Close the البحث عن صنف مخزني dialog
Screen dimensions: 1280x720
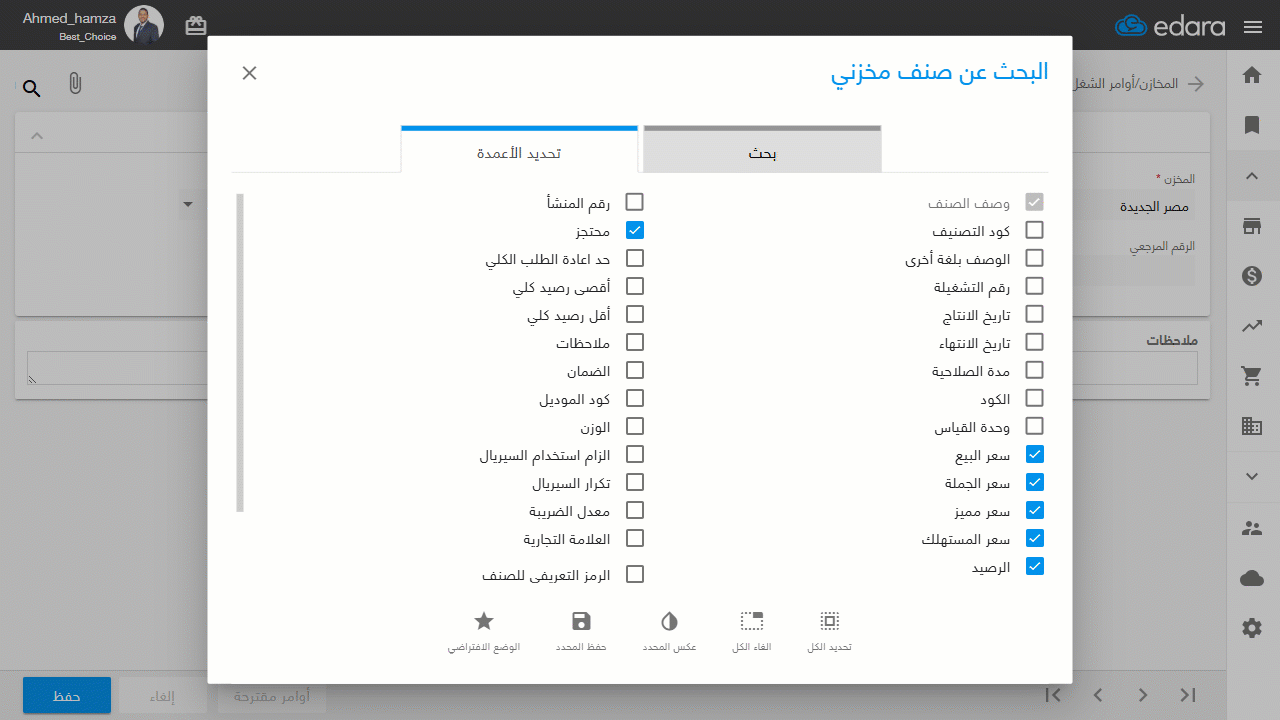[x=250, y=72]
